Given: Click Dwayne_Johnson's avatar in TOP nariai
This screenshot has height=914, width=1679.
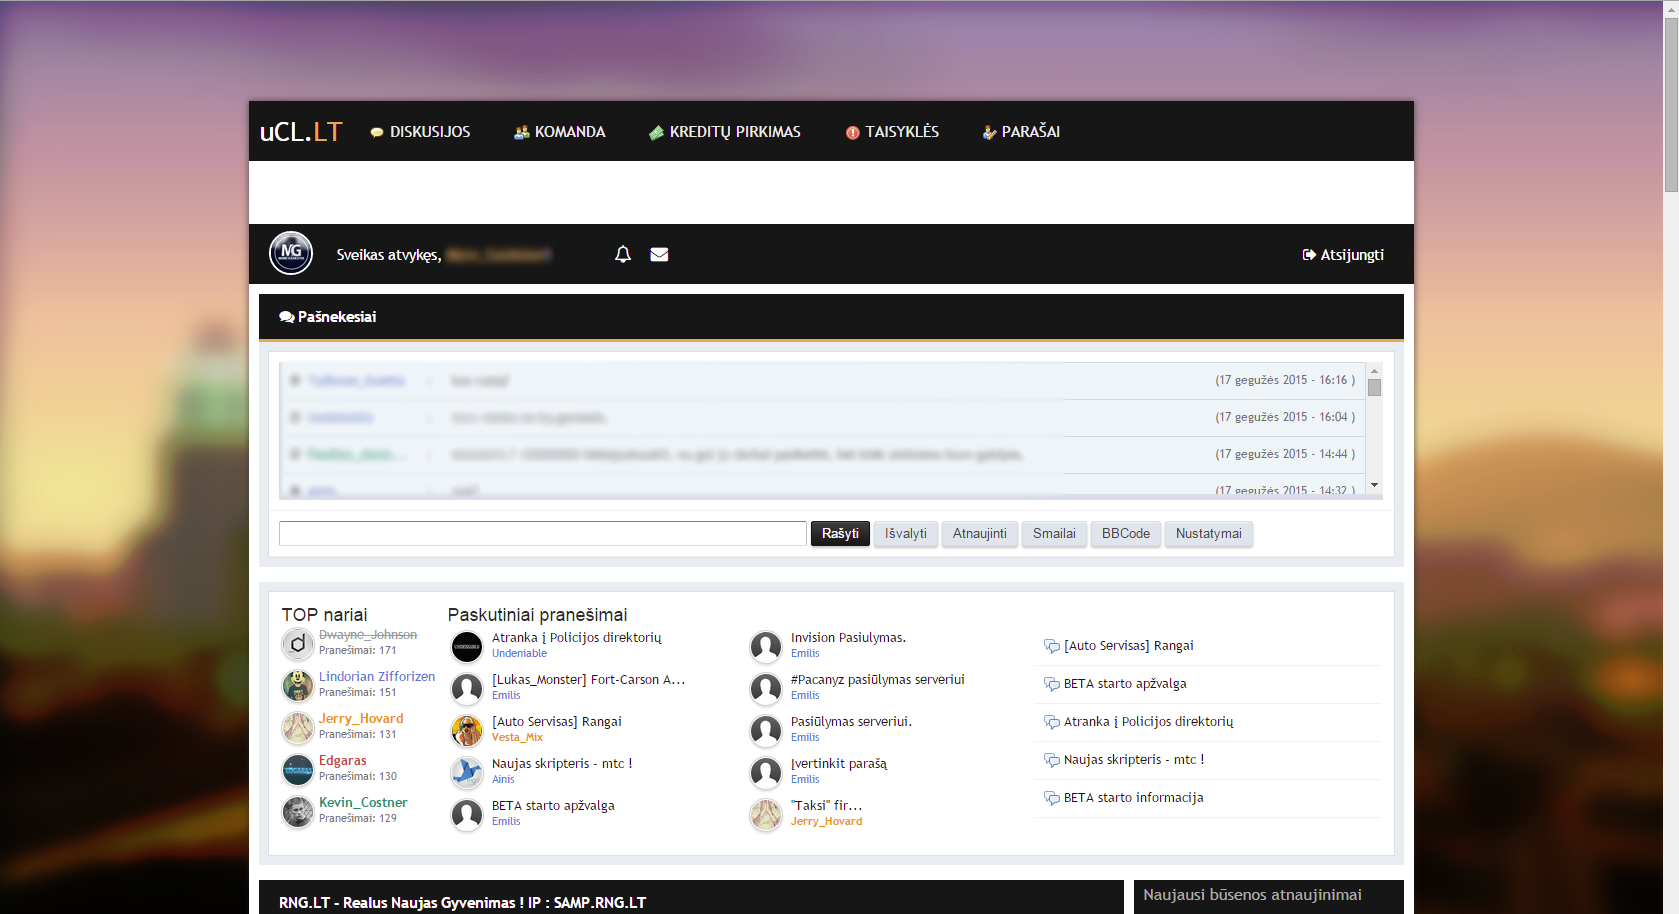Looking at the screenshot, I should pos(298,644).
